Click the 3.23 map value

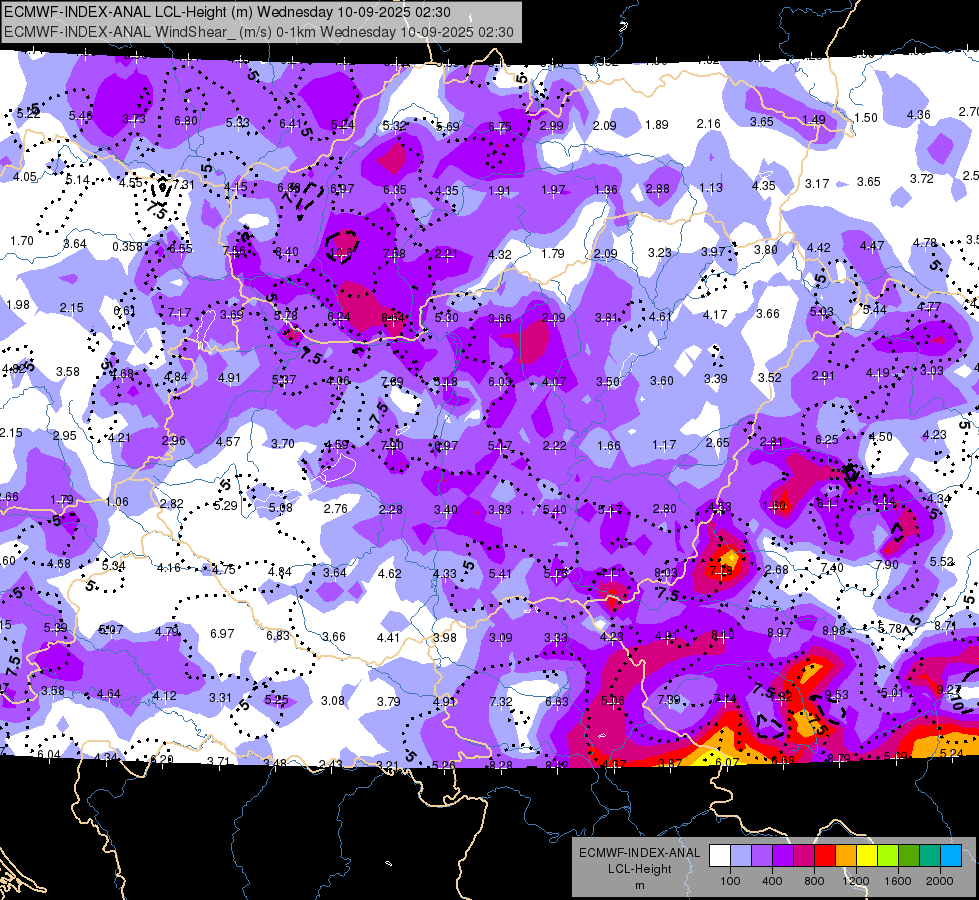click(x=659, y=253)
